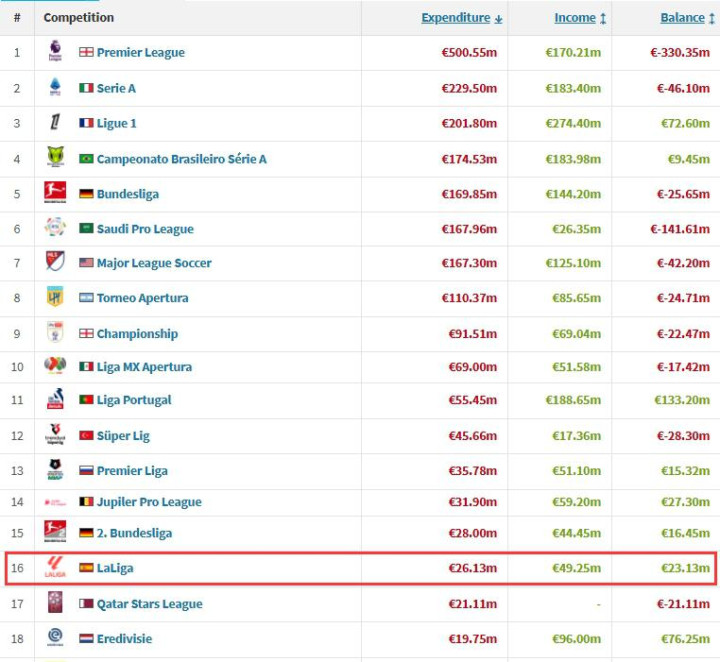Screen dimensions: 720x662
Task: Click the France flag next to Ligue 1
Action: [86, 123]
